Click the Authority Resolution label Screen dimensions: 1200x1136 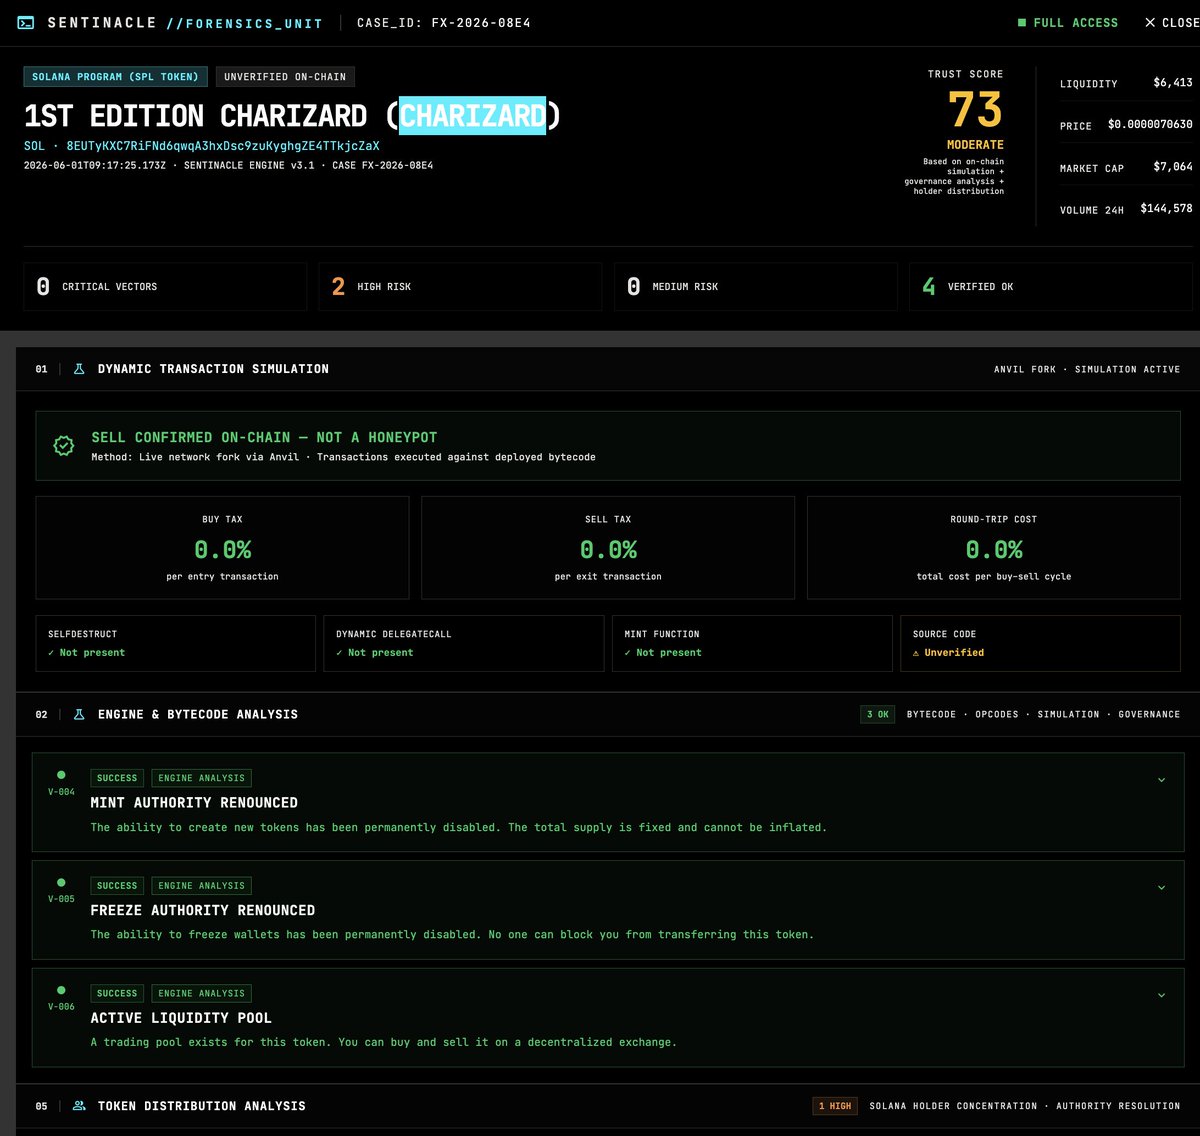[x=1118, y=1106]
